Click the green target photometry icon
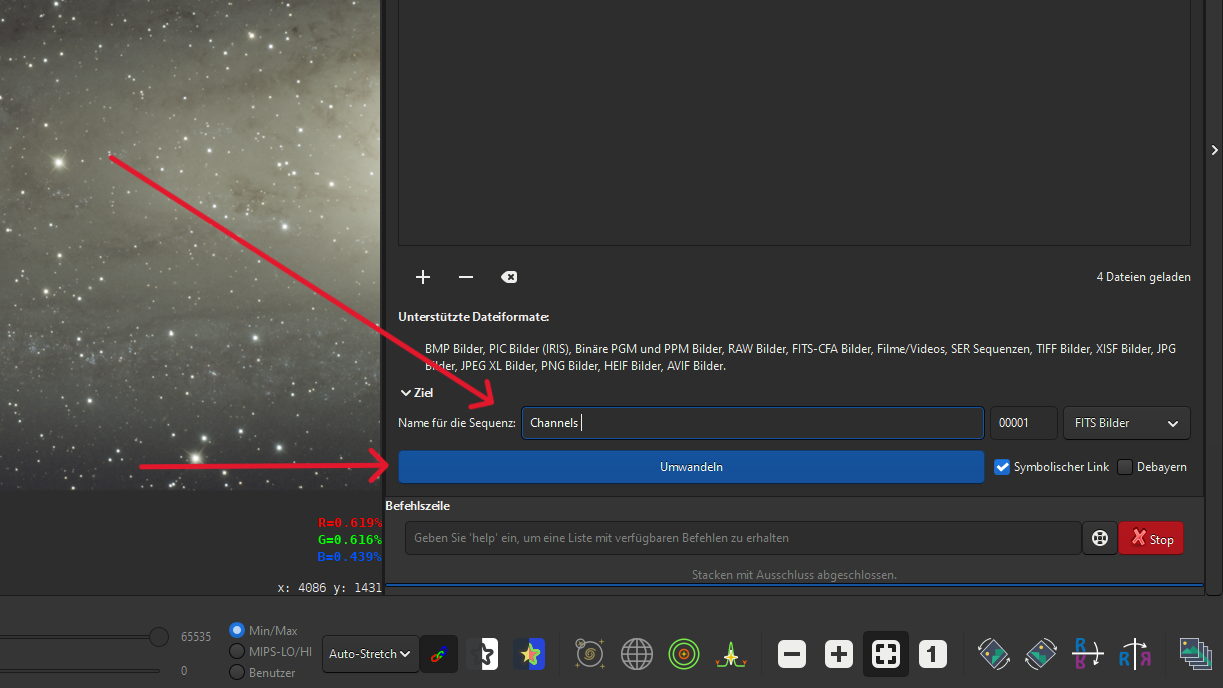This screenshot has width=1223, height=688. (x=684, y=655)
